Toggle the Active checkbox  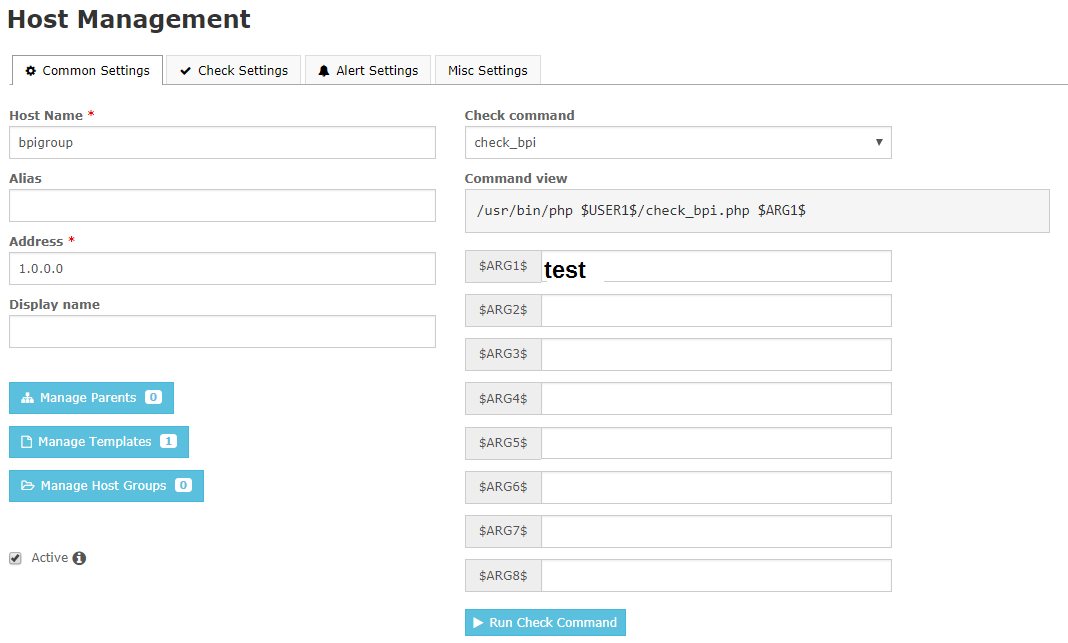tap(15, 558)
